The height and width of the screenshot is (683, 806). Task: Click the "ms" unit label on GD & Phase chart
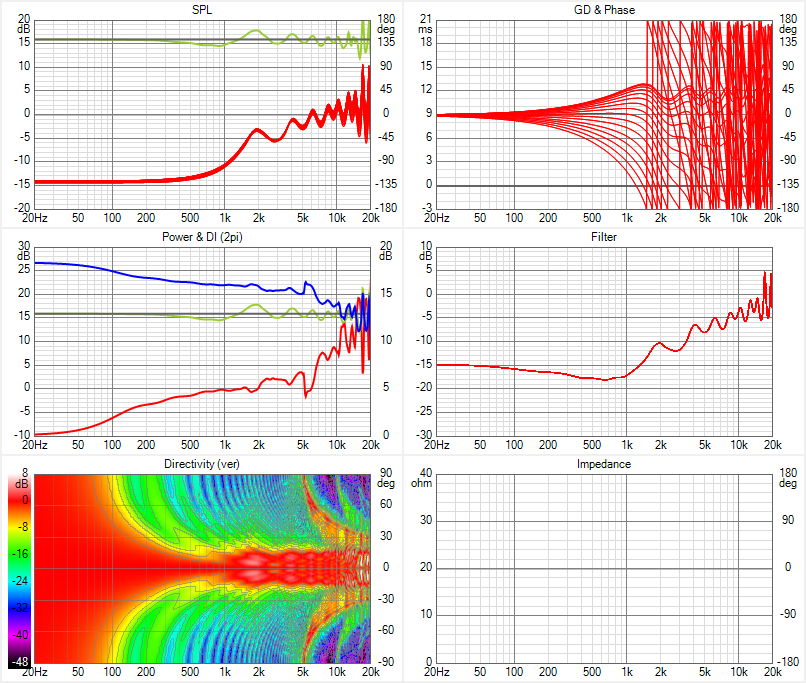tap(425, 29)
